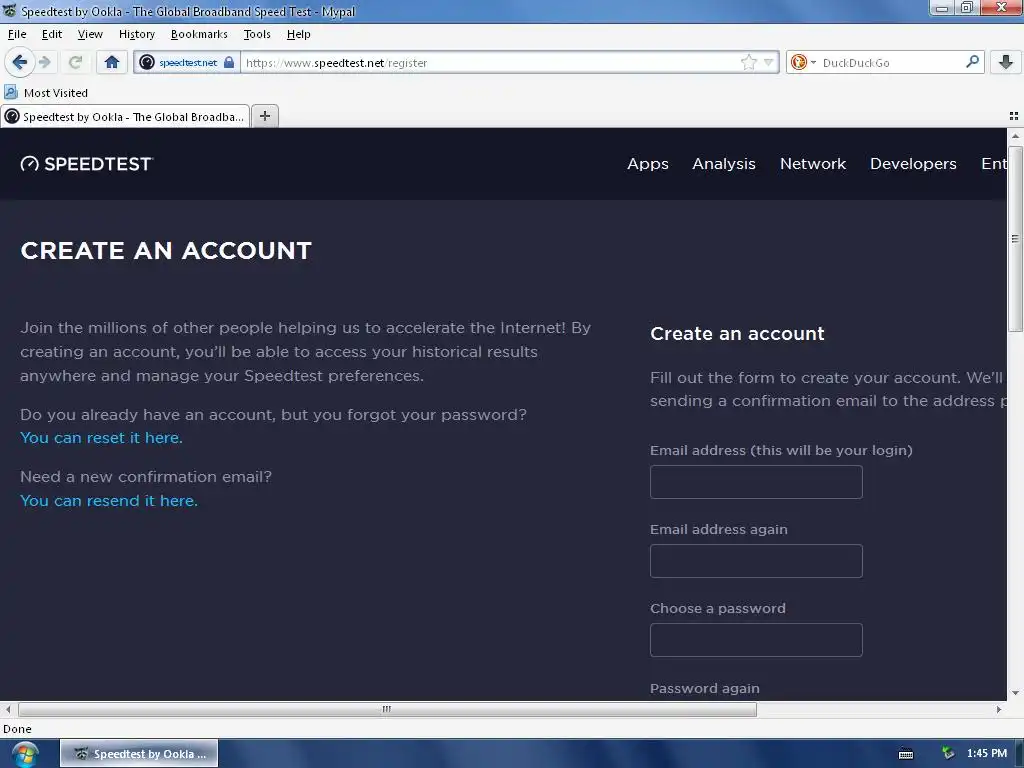
Task: Click the horizontal scrollbar left arrow
Action: pyautogui.click(x=8, y=709)
